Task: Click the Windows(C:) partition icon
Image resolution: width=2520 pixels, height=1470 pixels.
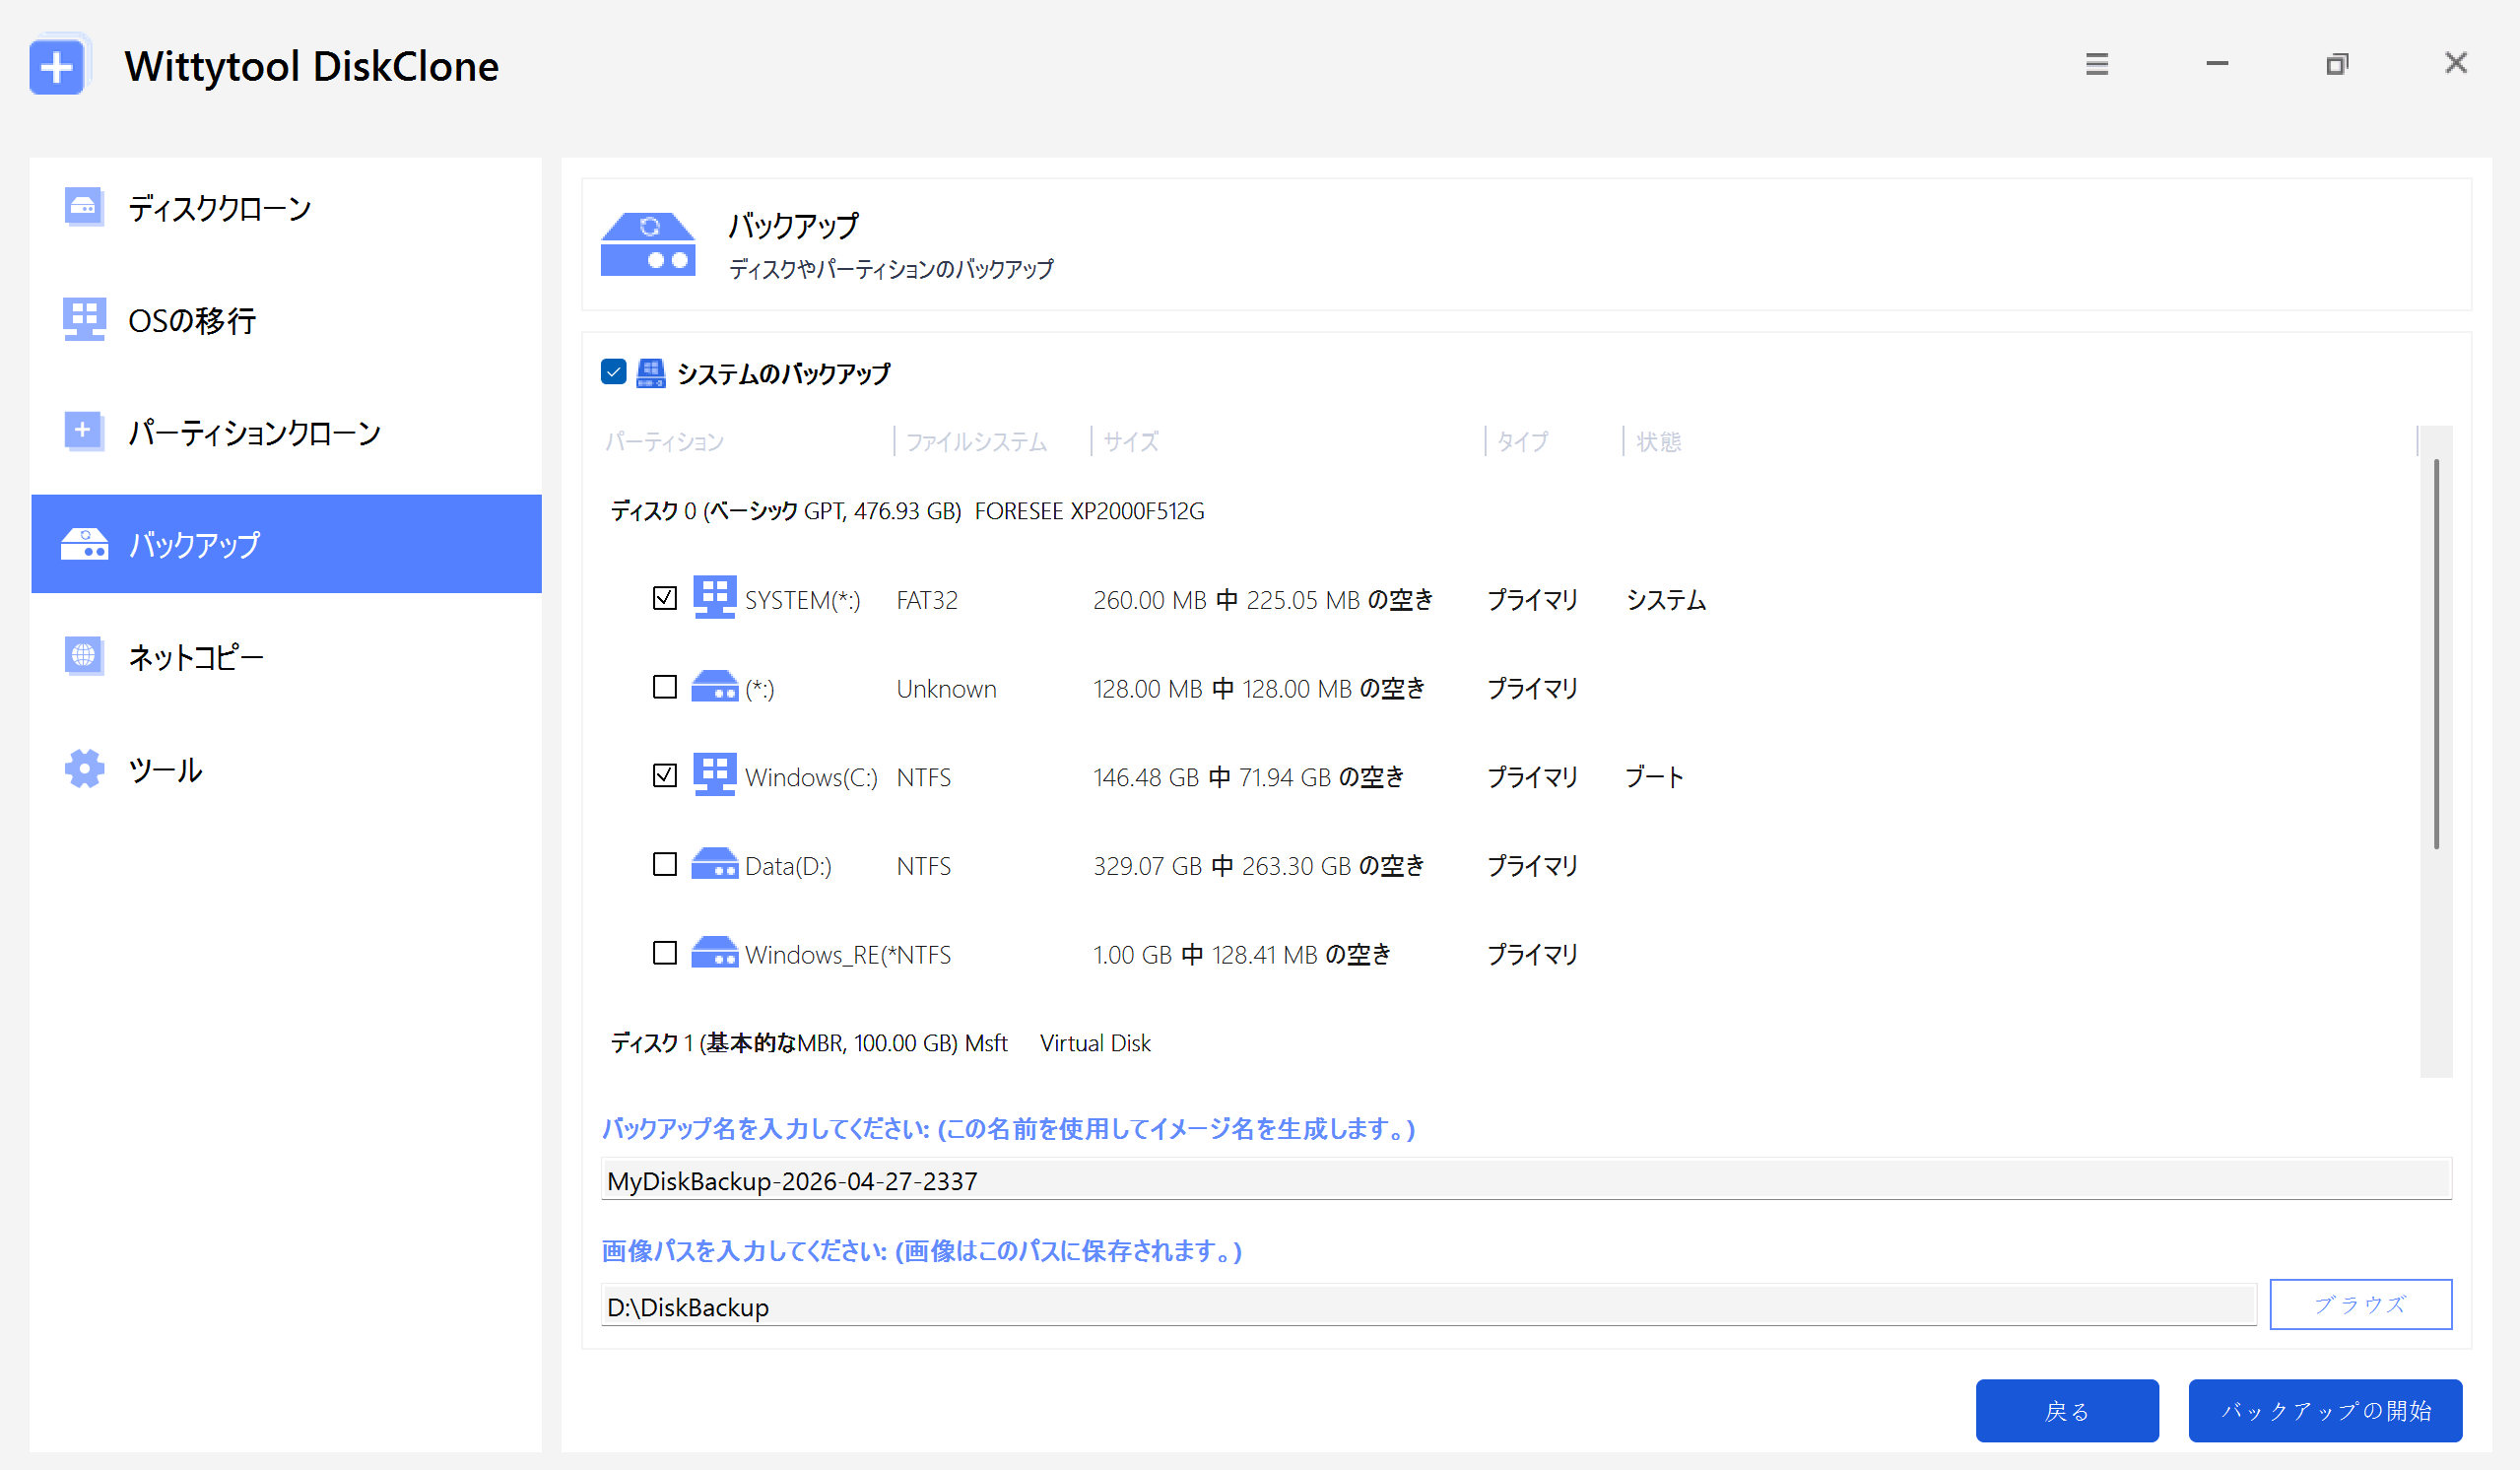Action: [x=714, y=774]
